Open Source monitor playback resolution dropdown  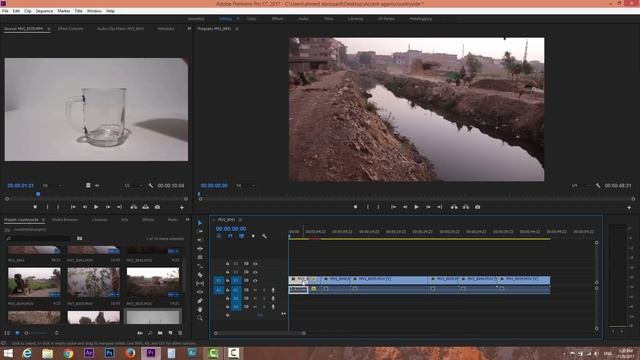point(133,186)
